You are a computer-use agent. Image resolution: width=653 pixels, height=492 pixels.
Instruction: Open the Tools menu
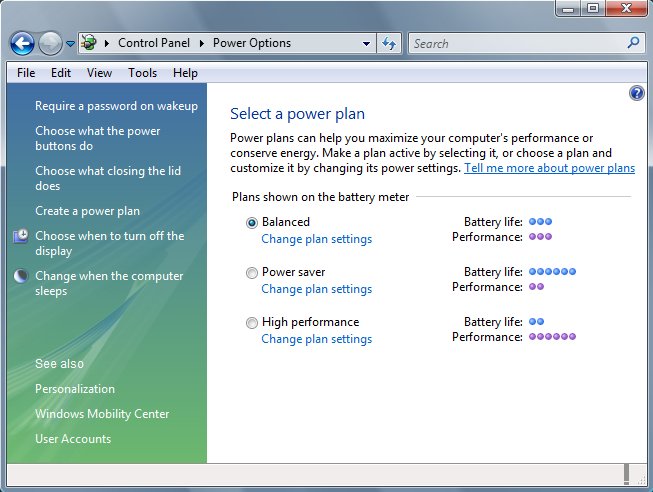coord(142,73)
